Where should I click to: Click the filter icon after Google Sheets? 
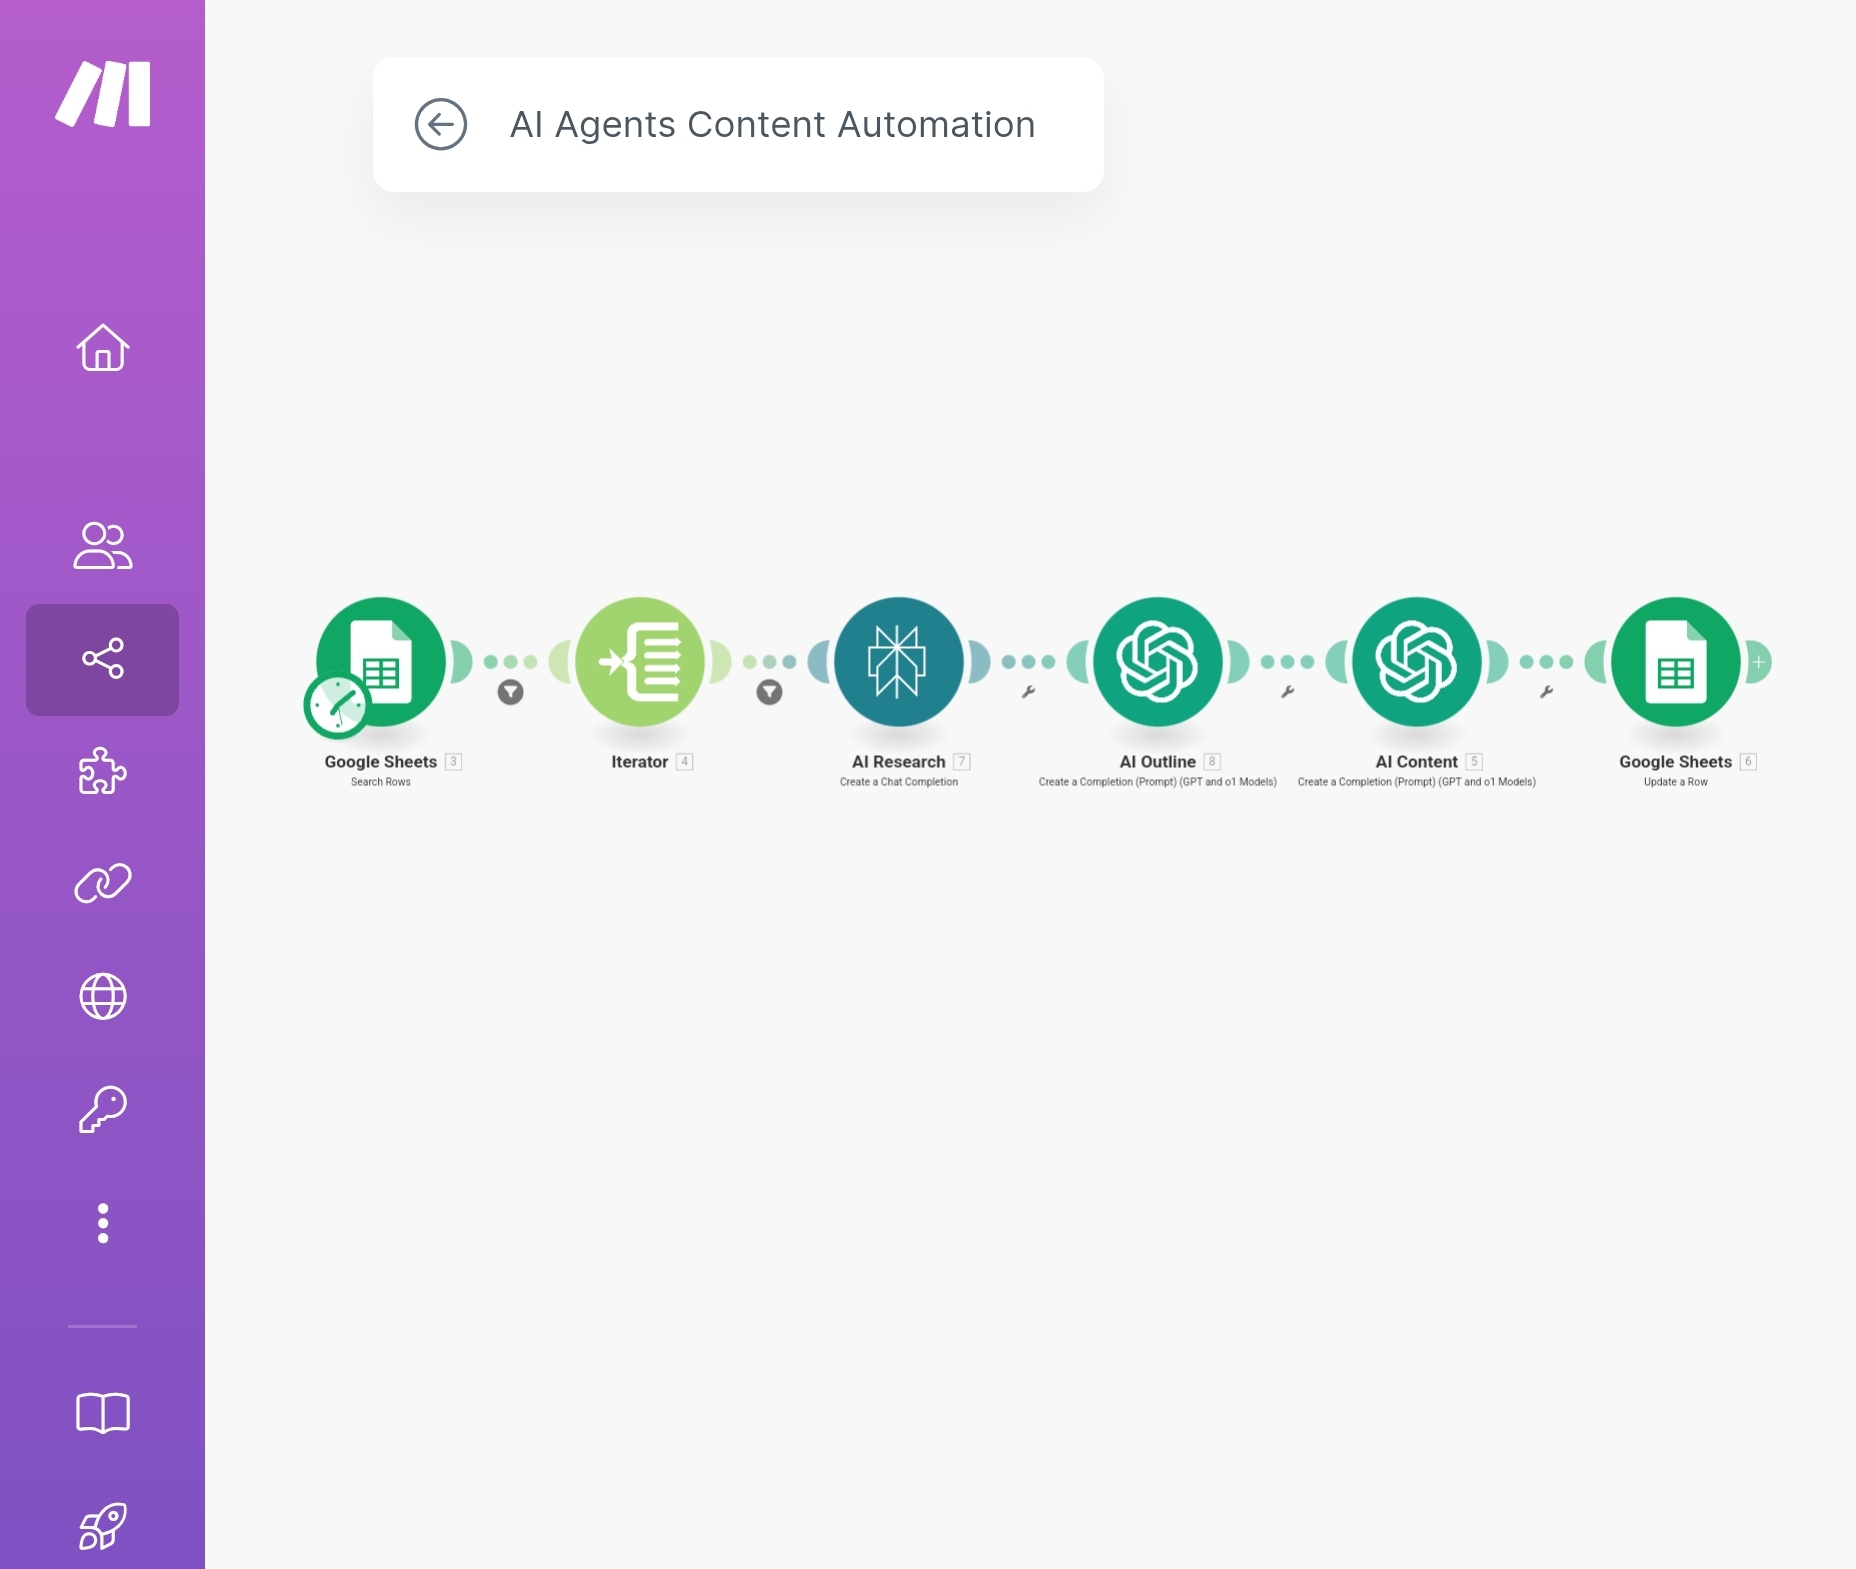tap(510, 692)
